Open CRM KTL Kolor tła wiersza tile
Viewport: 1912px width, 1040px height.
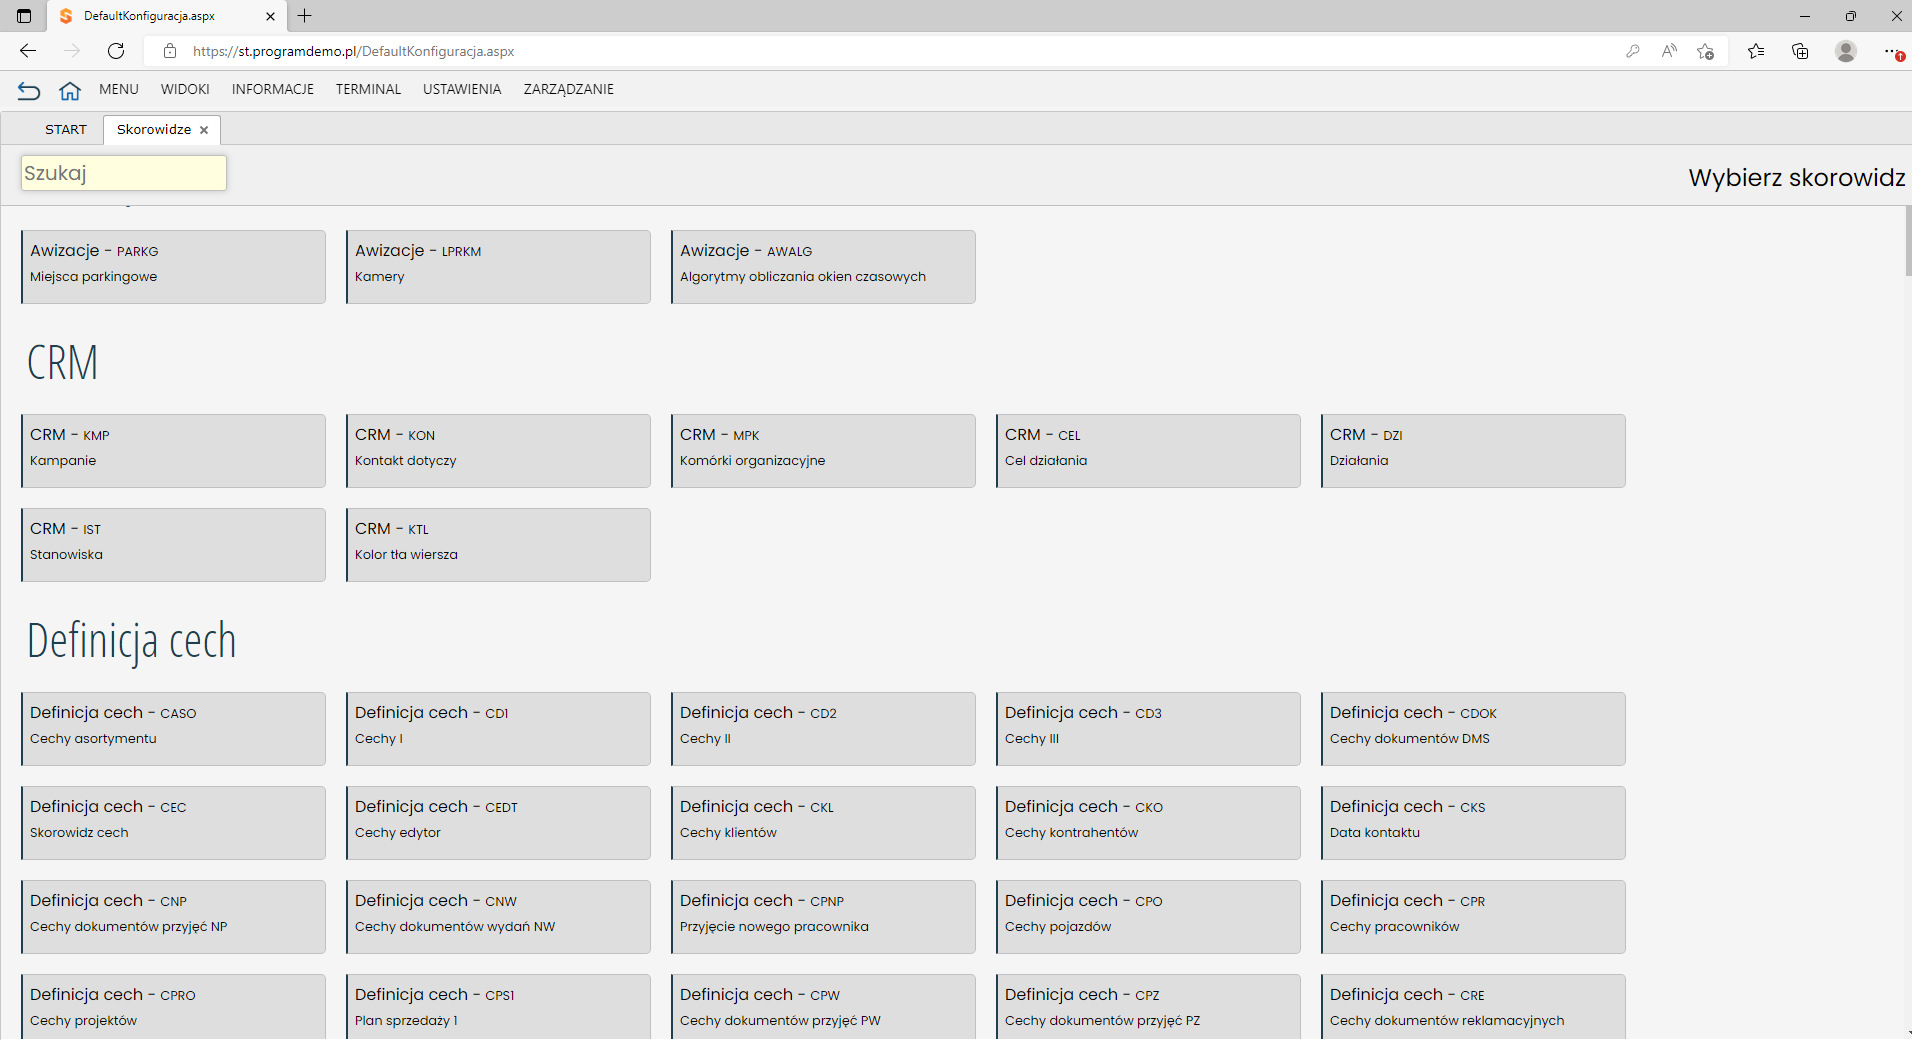click(498, 545)
